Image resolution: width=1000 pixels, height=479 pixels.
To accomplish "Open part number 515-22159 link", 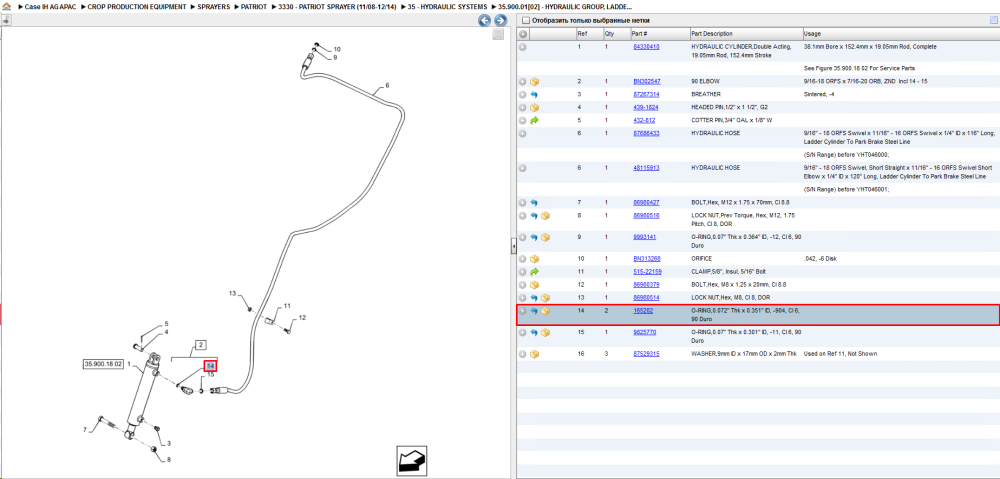I will tap(647, 272).
